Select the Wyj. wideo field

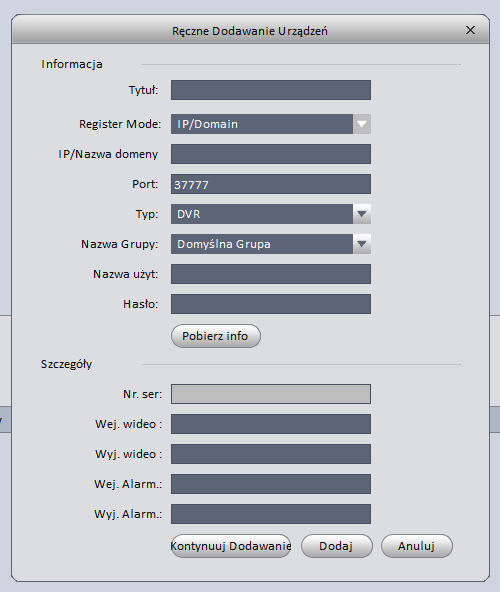[x=271, y=454]
